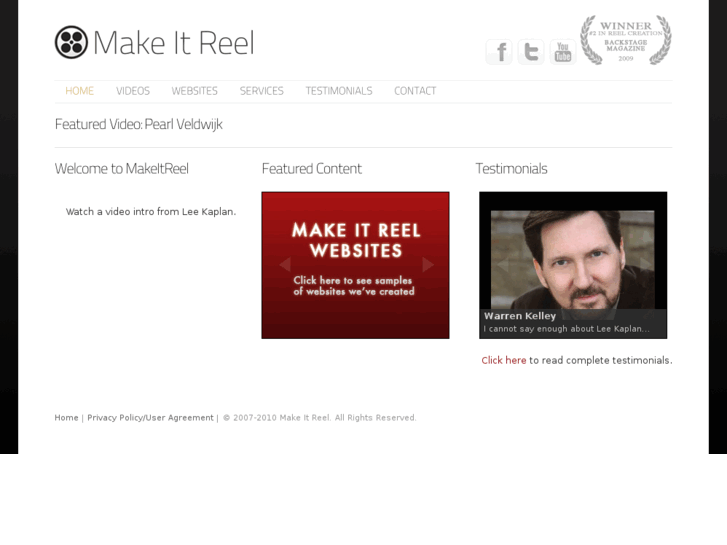Click the 'Testimonials' column heading
The width and height of the screenshot is (727, 545).
click(x=511, y=168)
